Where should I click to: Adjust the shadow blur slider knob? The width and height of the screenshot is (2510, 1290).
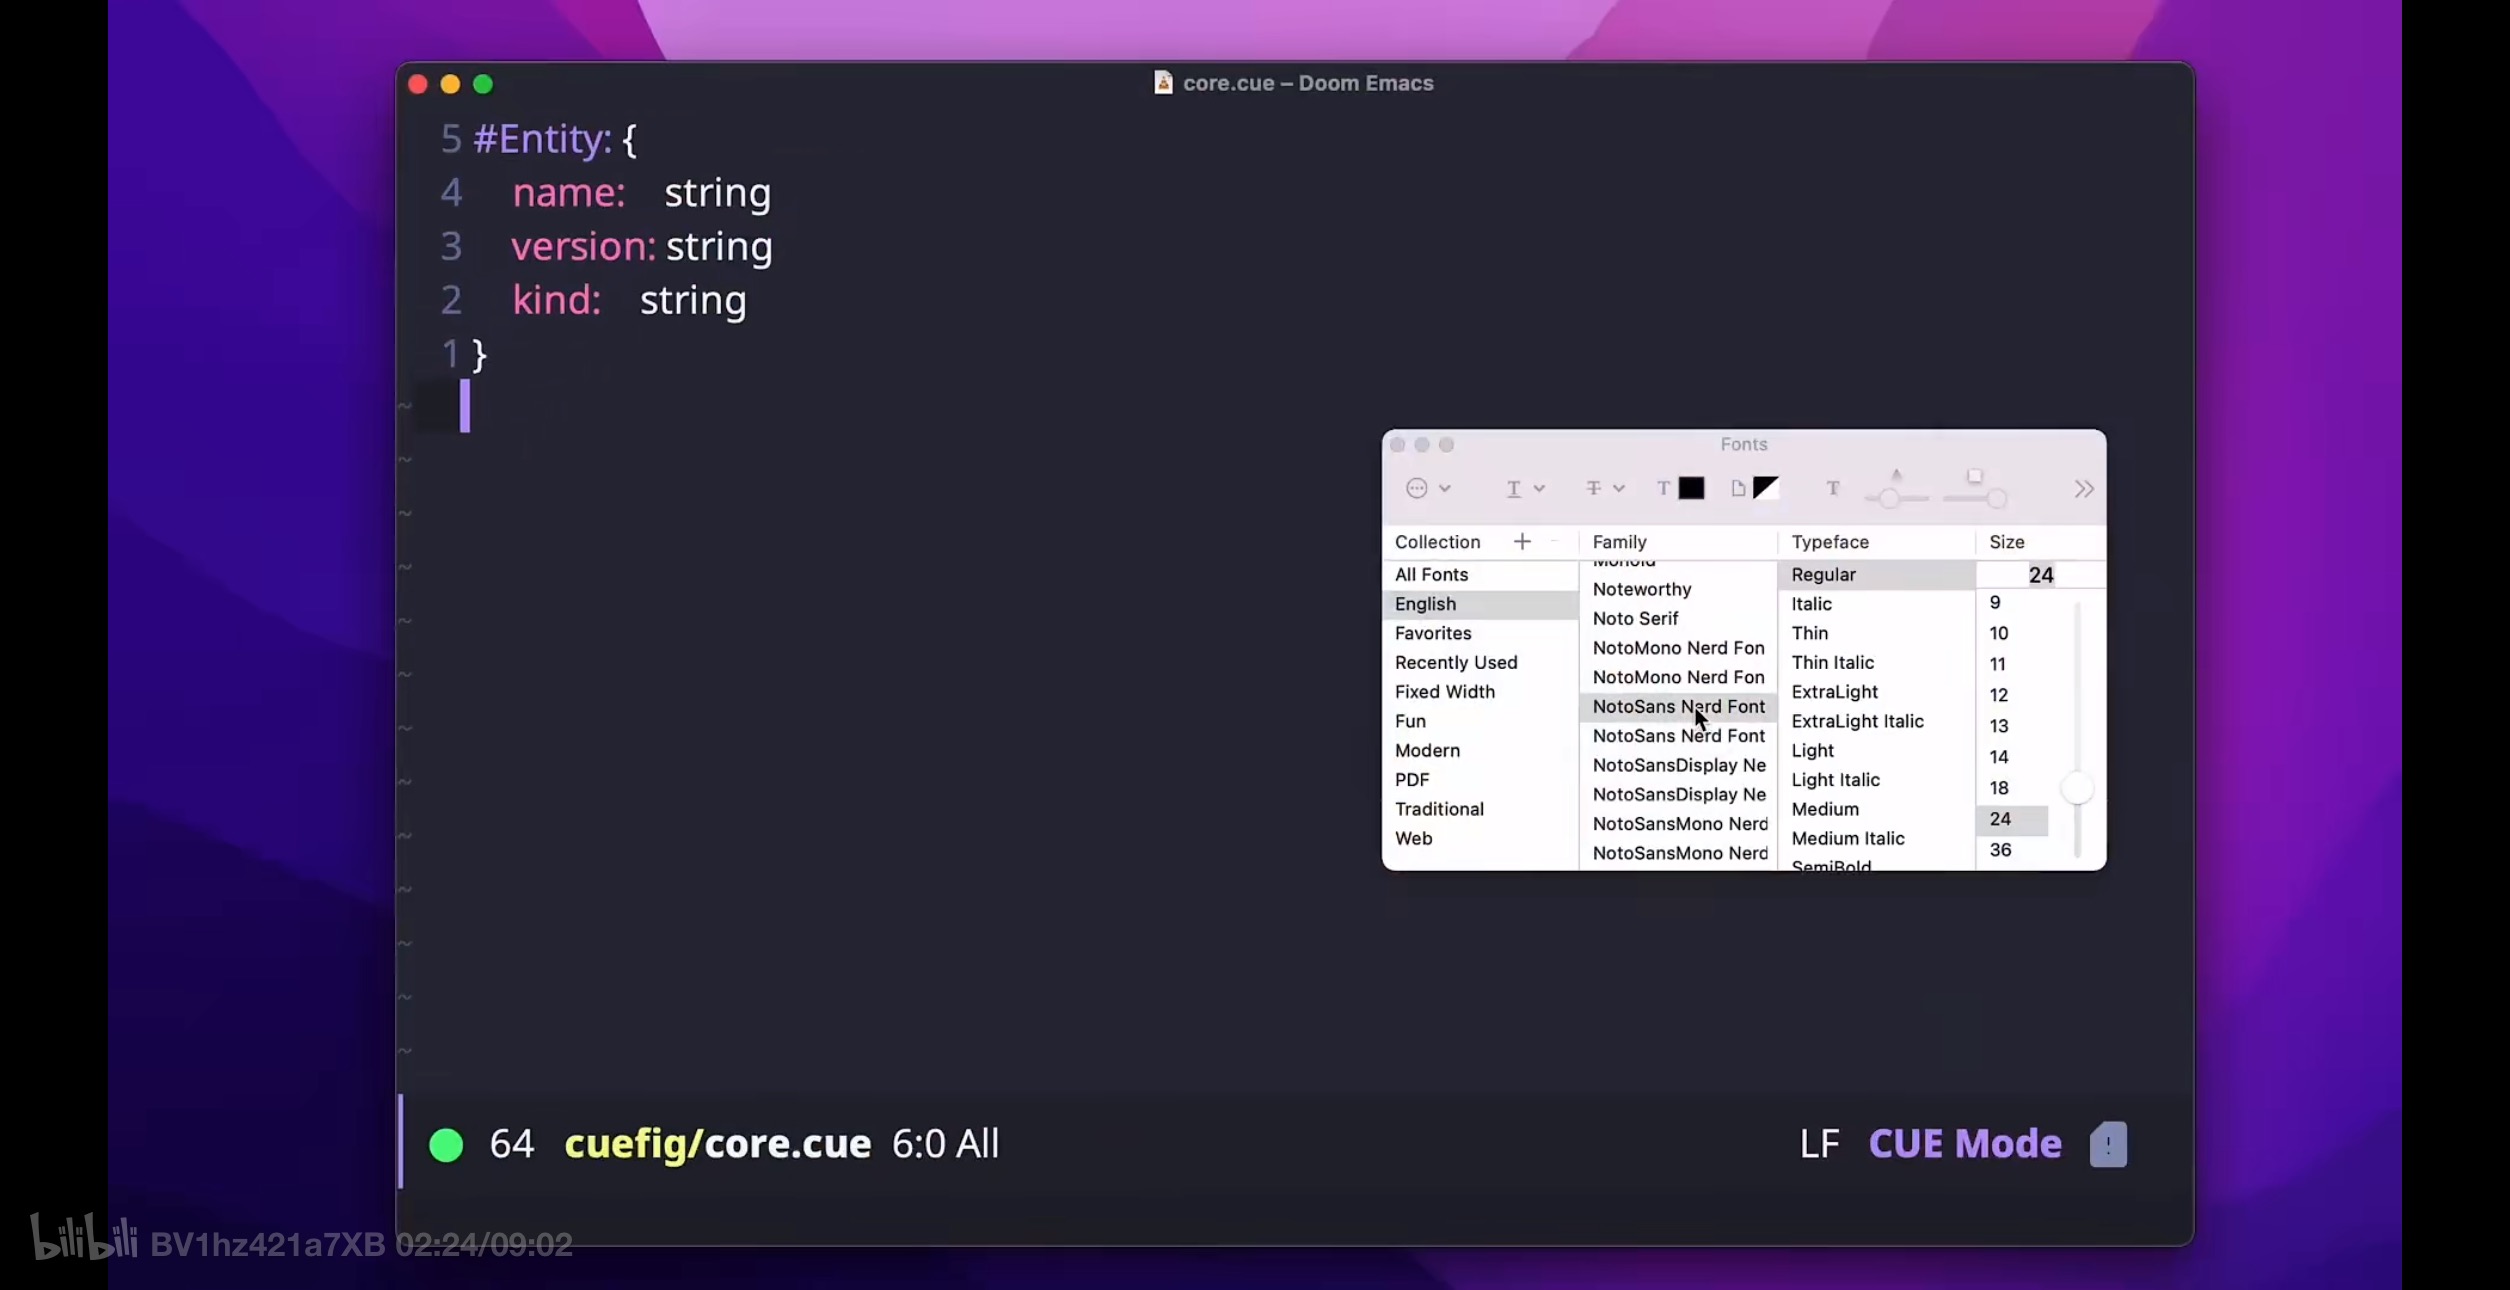[x=1996, y=498]
